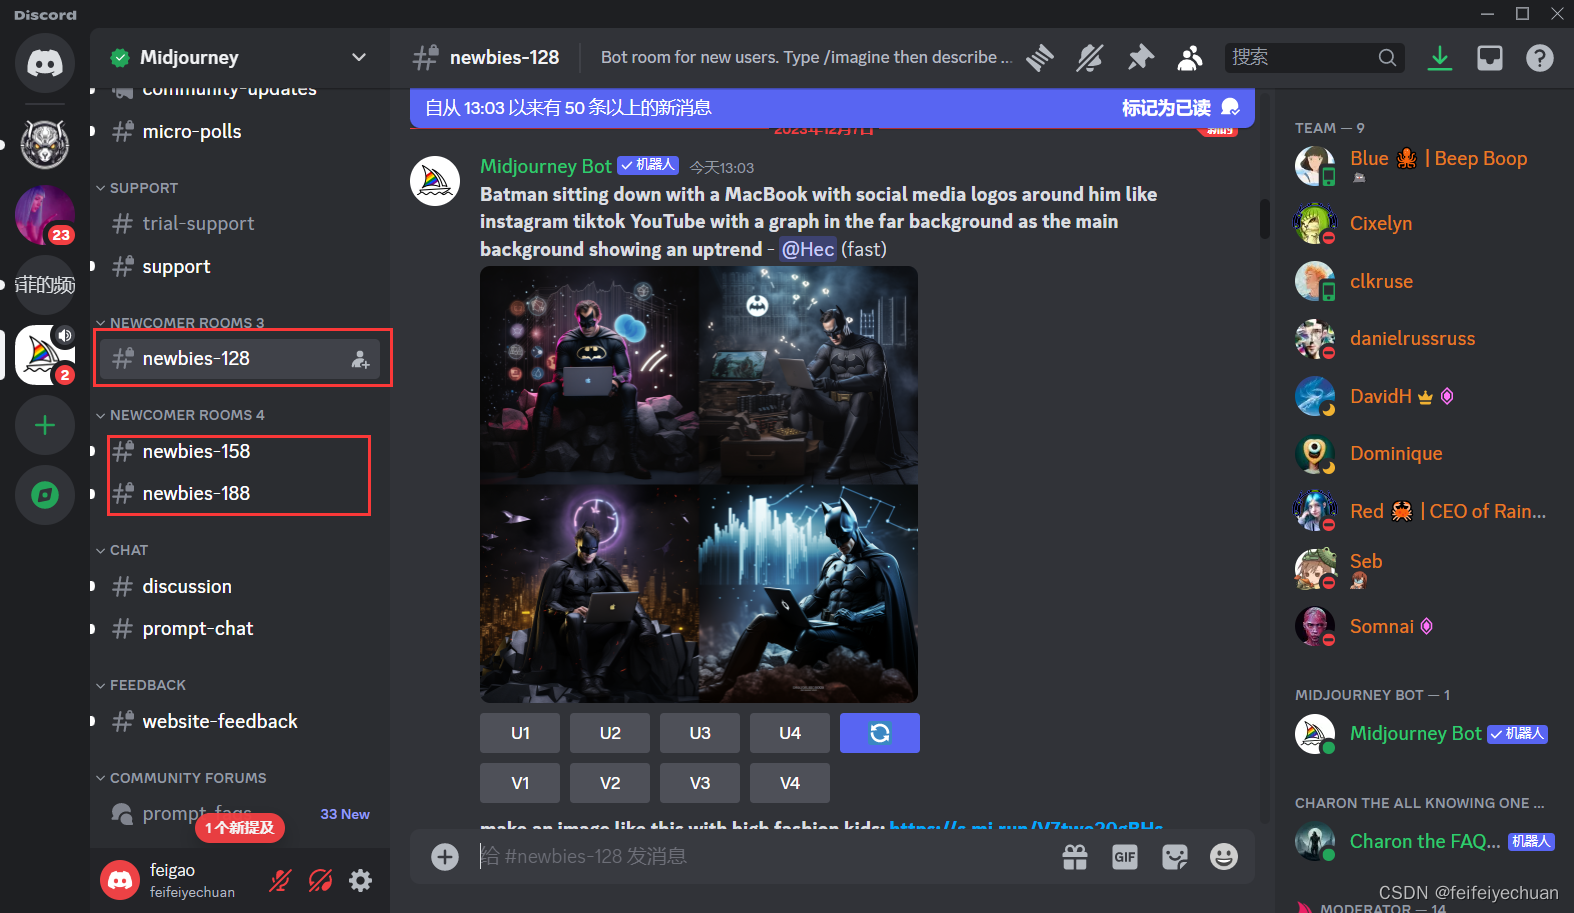Open the GIF picker
1574x913 pixels.
[1125, 857]
